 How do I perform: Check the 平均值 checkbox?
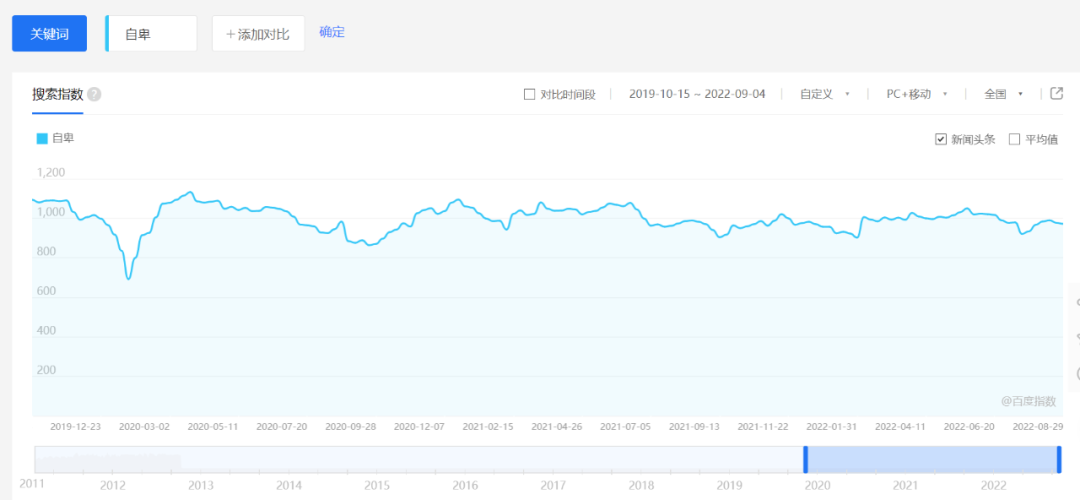pos(1014,139)
